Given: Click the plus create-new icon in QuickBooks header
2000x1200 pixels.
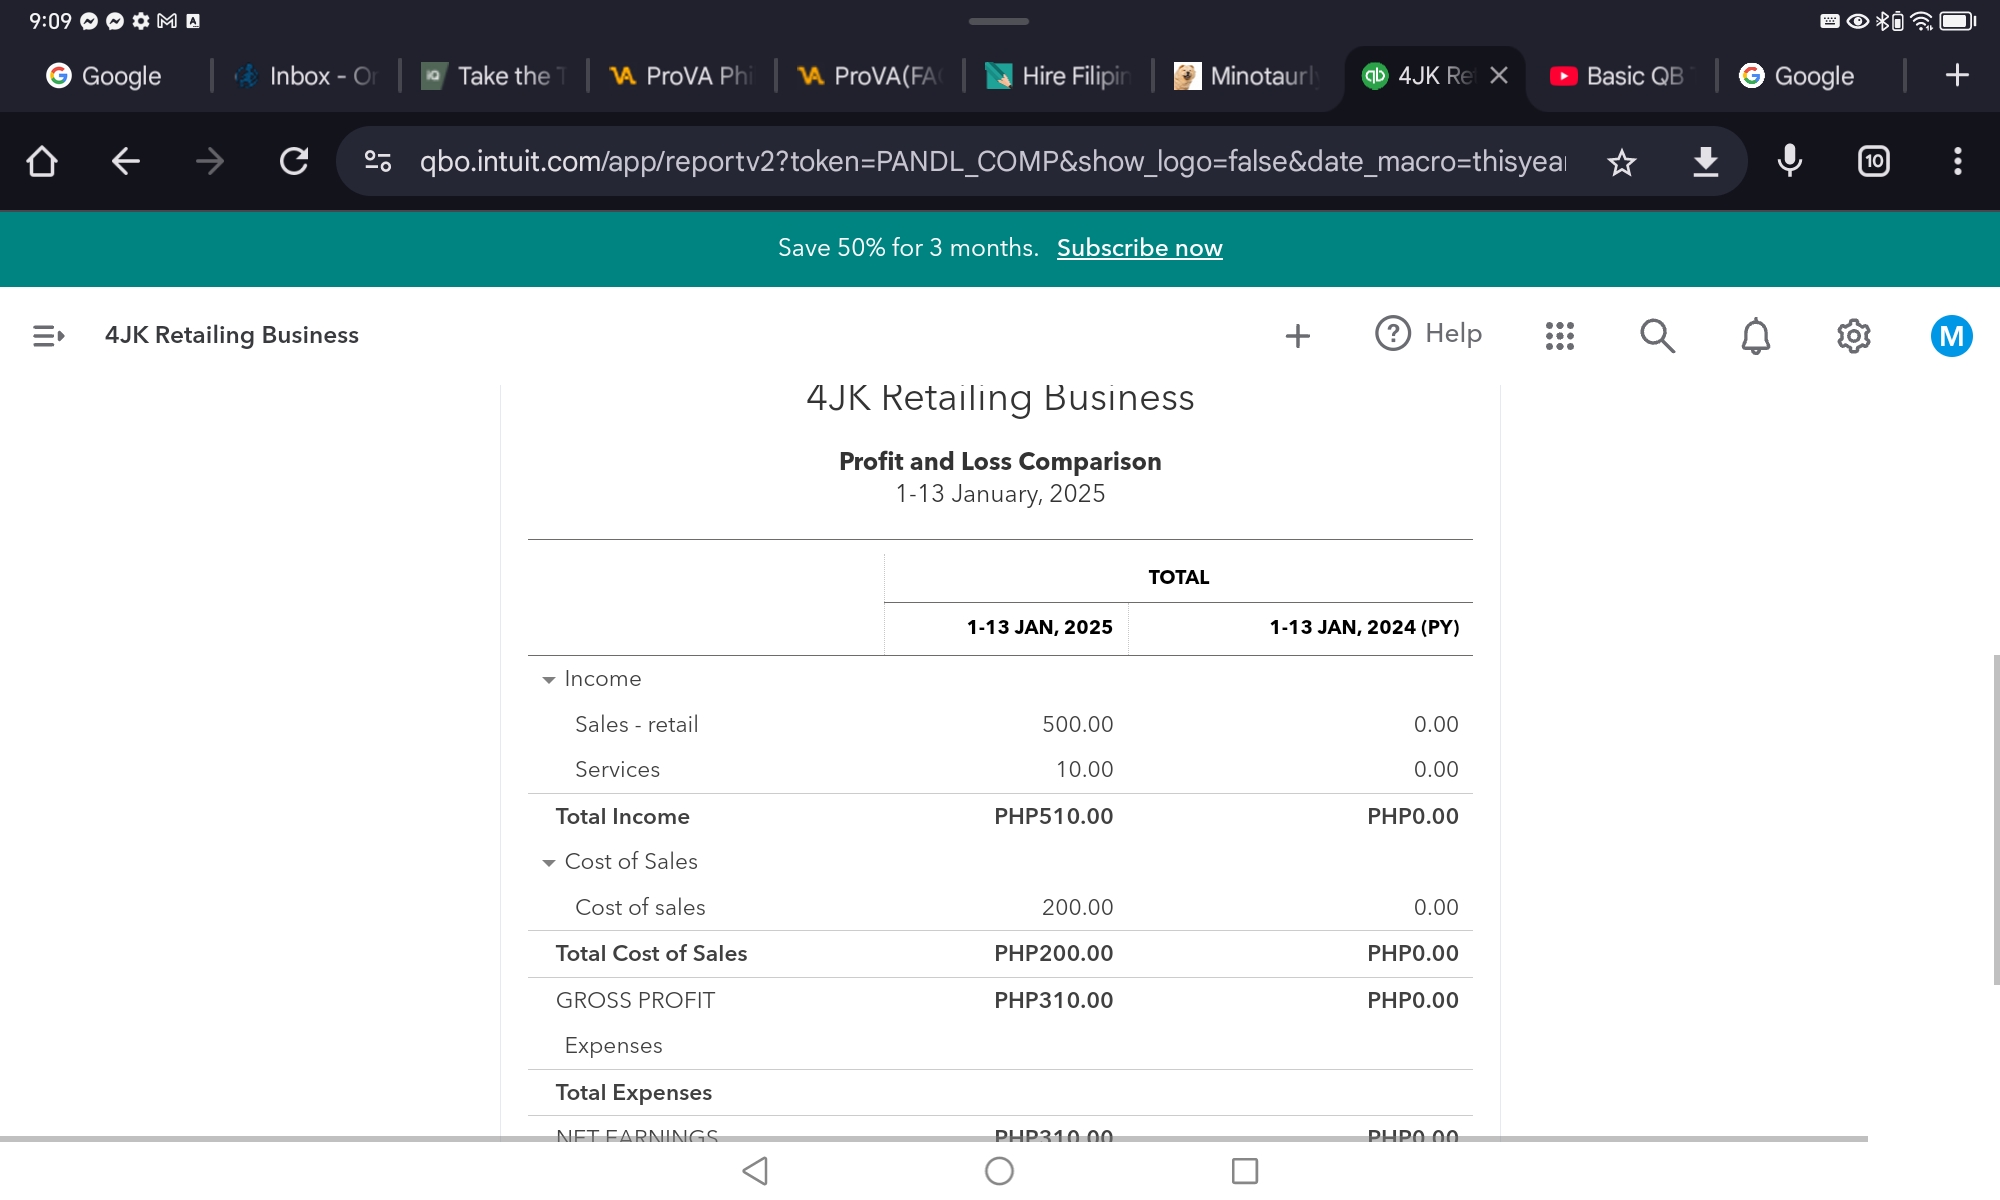Looking at the screenshot, I should (x=1297, y=336).
